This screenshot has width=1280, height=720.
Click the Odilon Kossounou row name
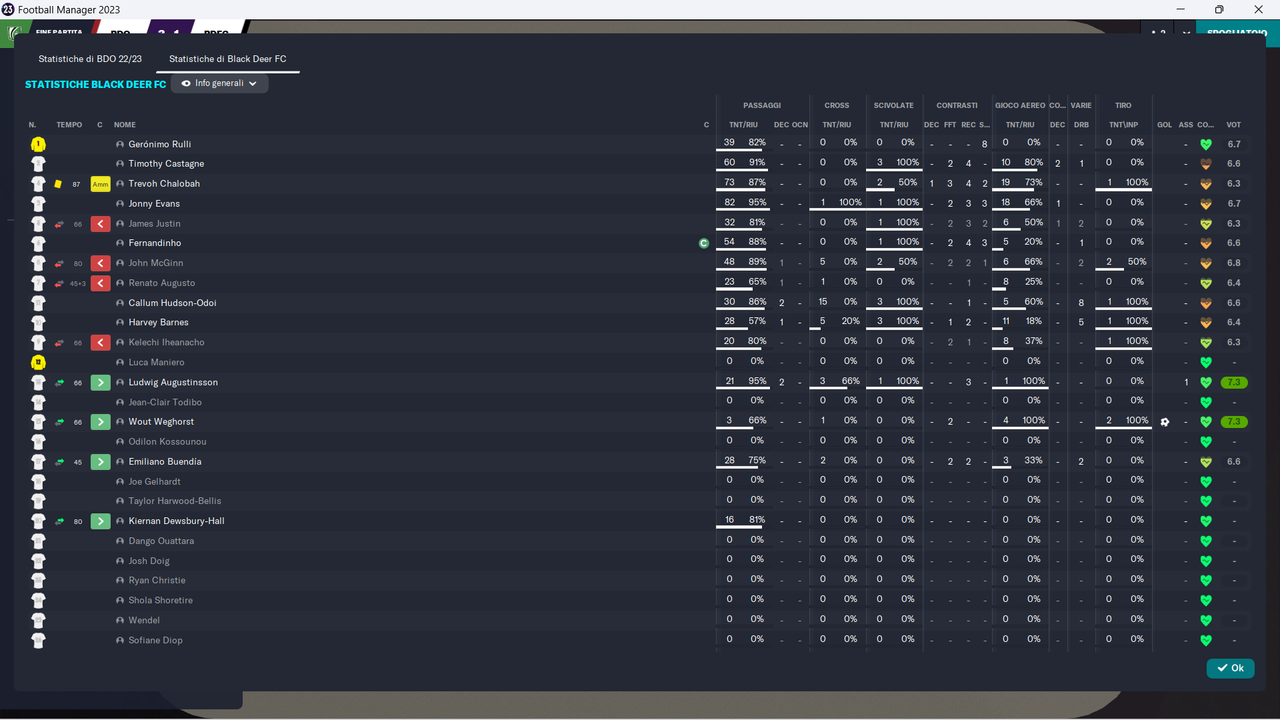(x=167, y=442)
